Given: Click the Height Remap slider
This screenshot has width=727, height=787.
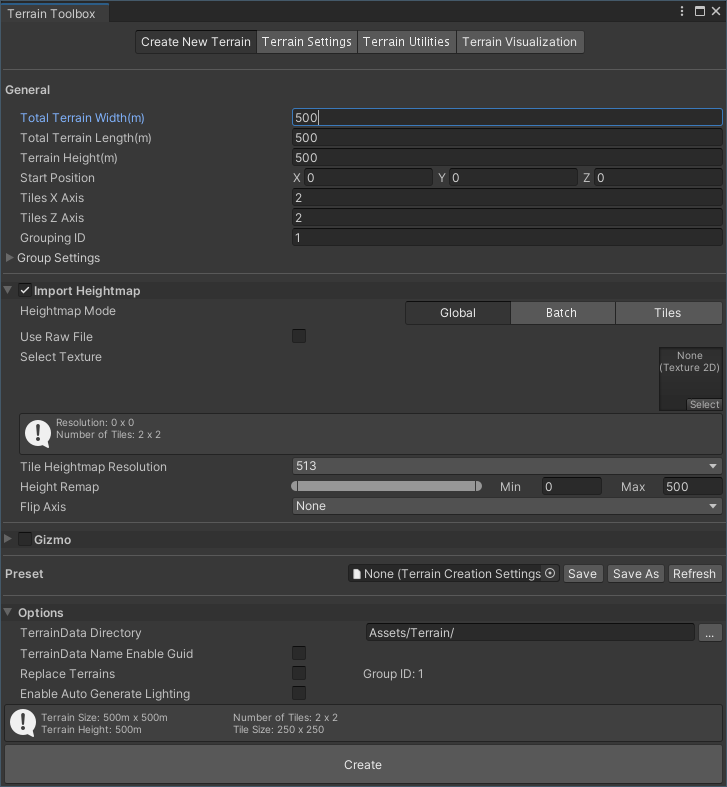Looking at the screenshot, I should pyautogui.click(x=387, y=487).
